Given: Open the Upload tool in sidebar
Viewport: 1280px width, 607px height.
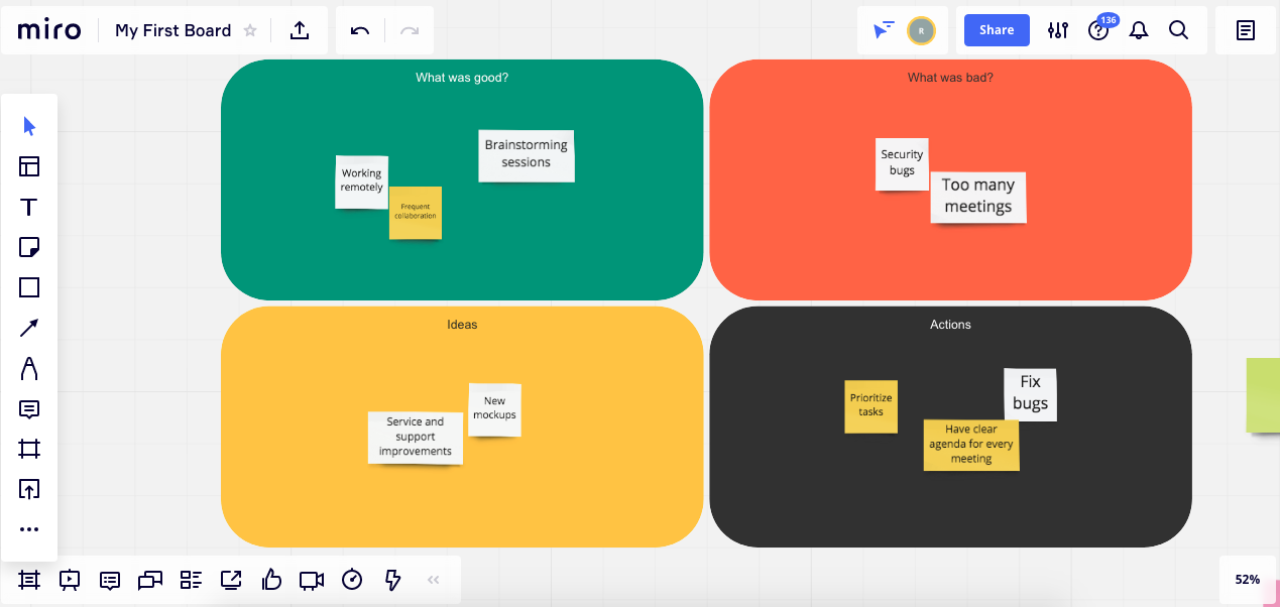Looking at the screenshot, I should coord(29,489).
